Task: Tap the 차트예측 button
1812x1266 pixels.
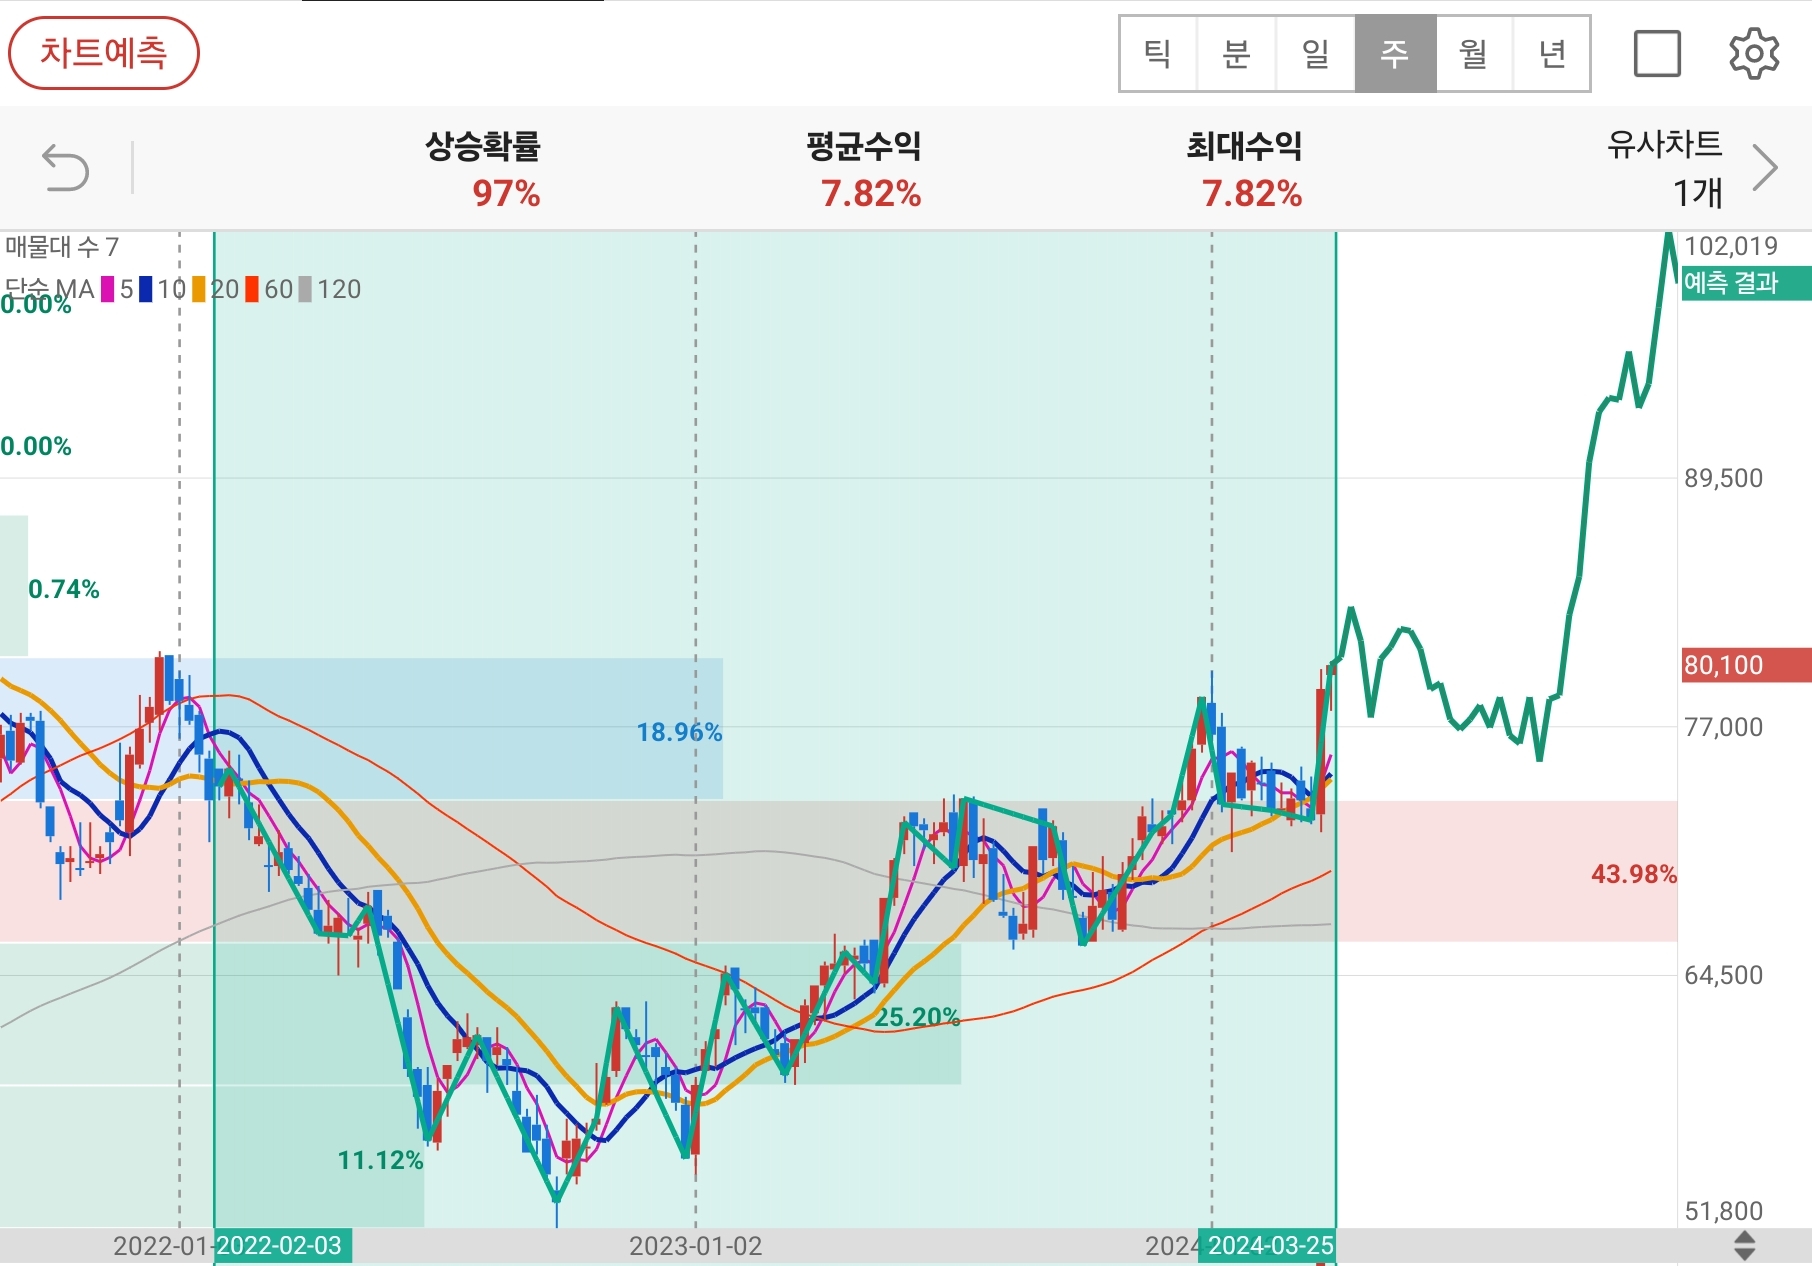Action: [104, 53]
